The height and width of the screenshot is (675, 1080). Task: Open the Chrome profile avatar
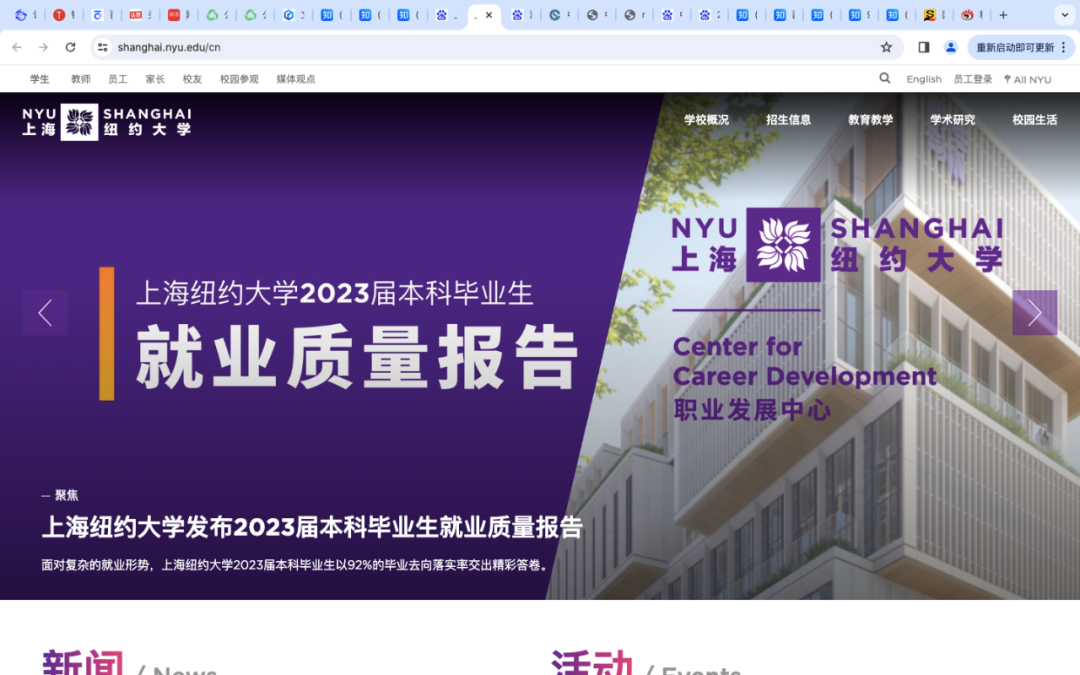tap(951, 47)
